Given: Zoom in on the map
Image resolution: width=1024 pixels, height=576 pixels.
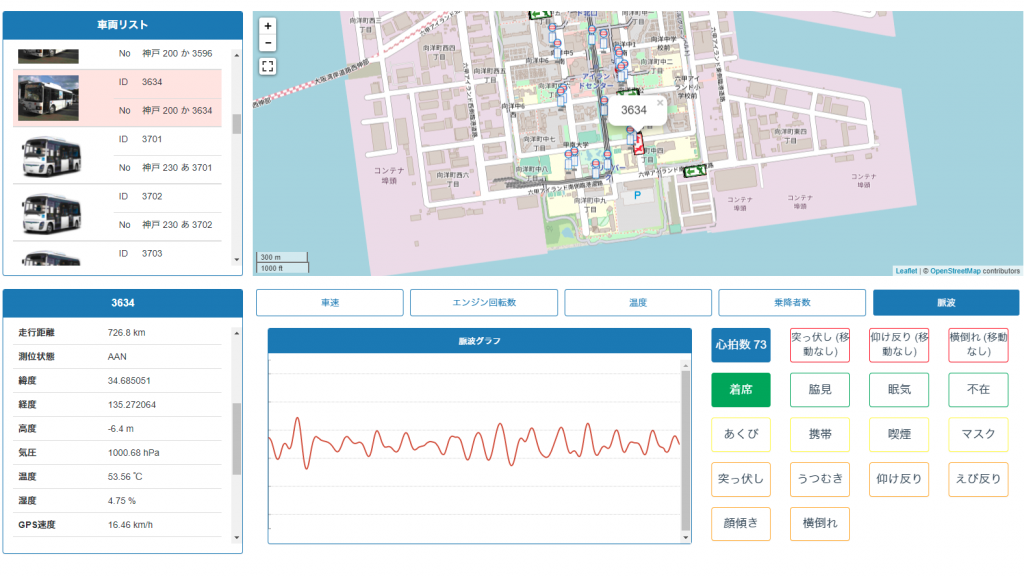Looking at the screenshot, I should coord(267,26).
